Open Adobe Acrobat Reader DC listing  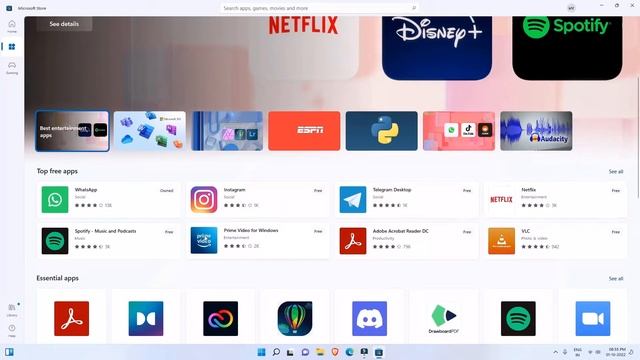[x=407, y=241]
